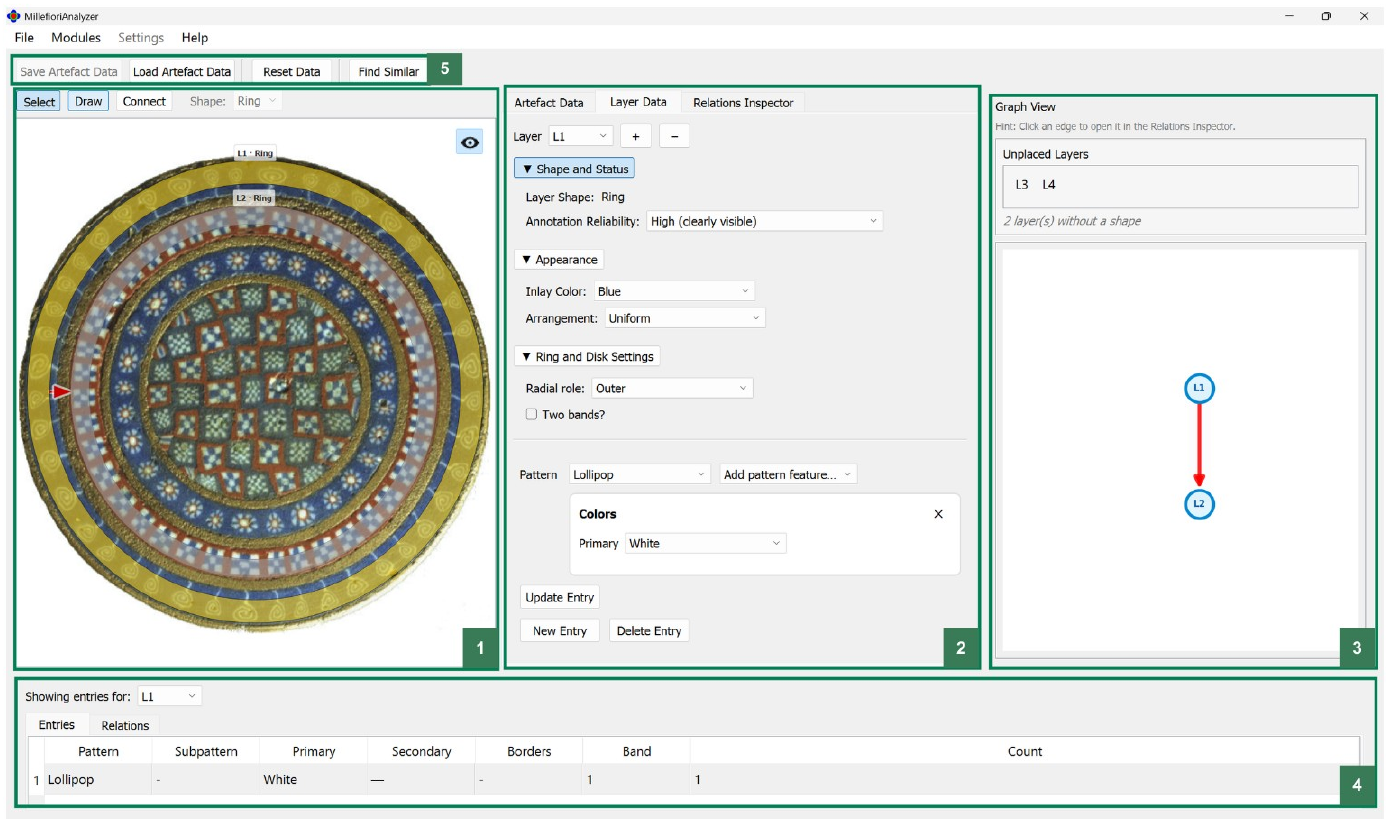Activate the Draw tool
This screenshot has height=819, width=1386.
pyautogui.click(x=89, y=101)
